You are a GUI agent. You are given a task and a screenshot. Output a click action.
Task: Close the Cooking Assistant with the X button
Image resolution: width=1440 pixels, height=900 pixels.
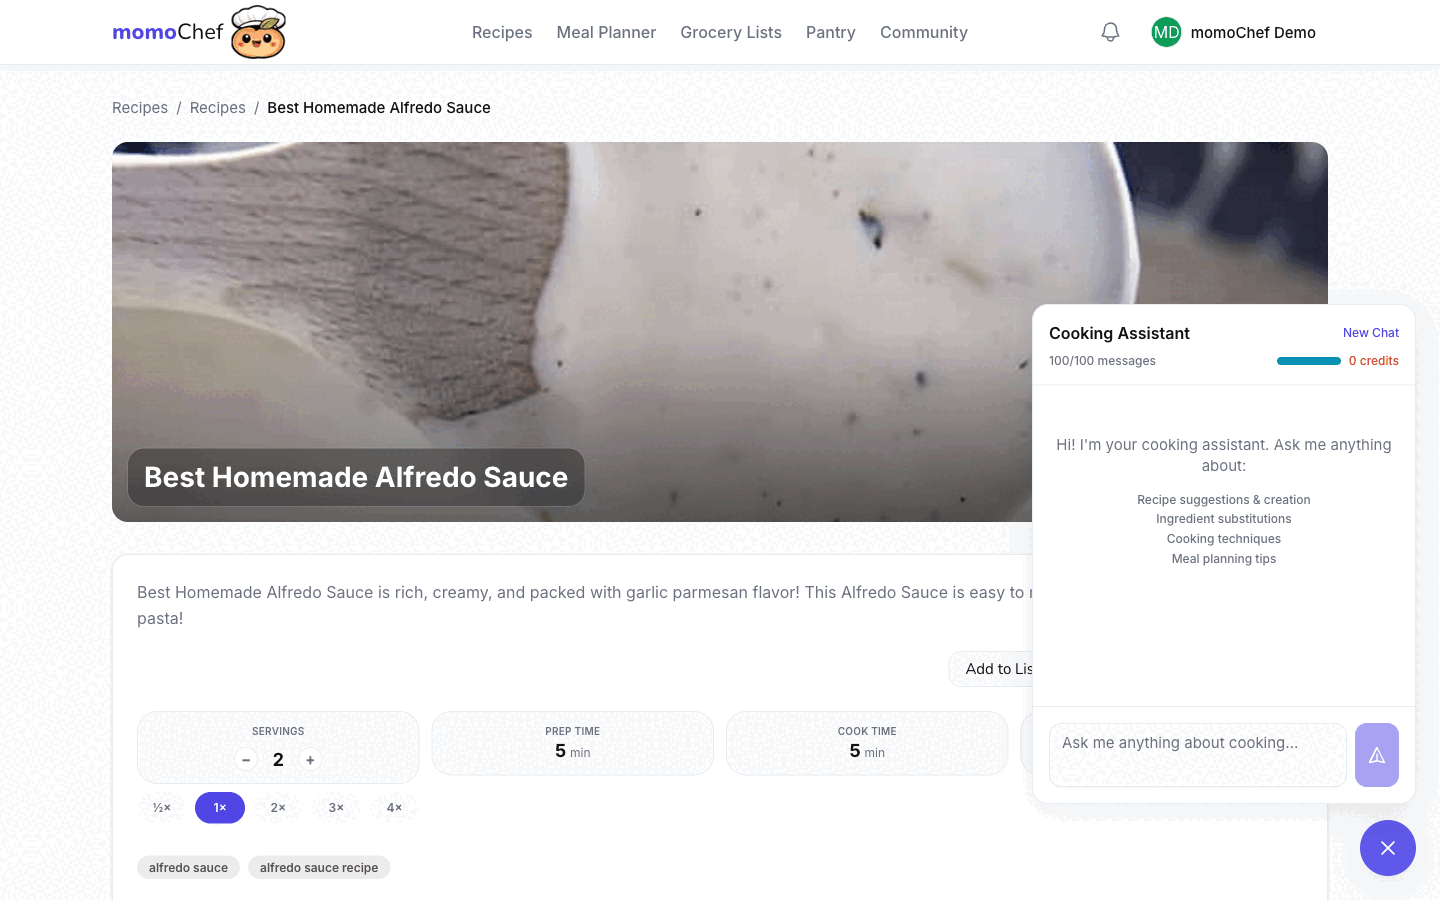point(1388,848)
